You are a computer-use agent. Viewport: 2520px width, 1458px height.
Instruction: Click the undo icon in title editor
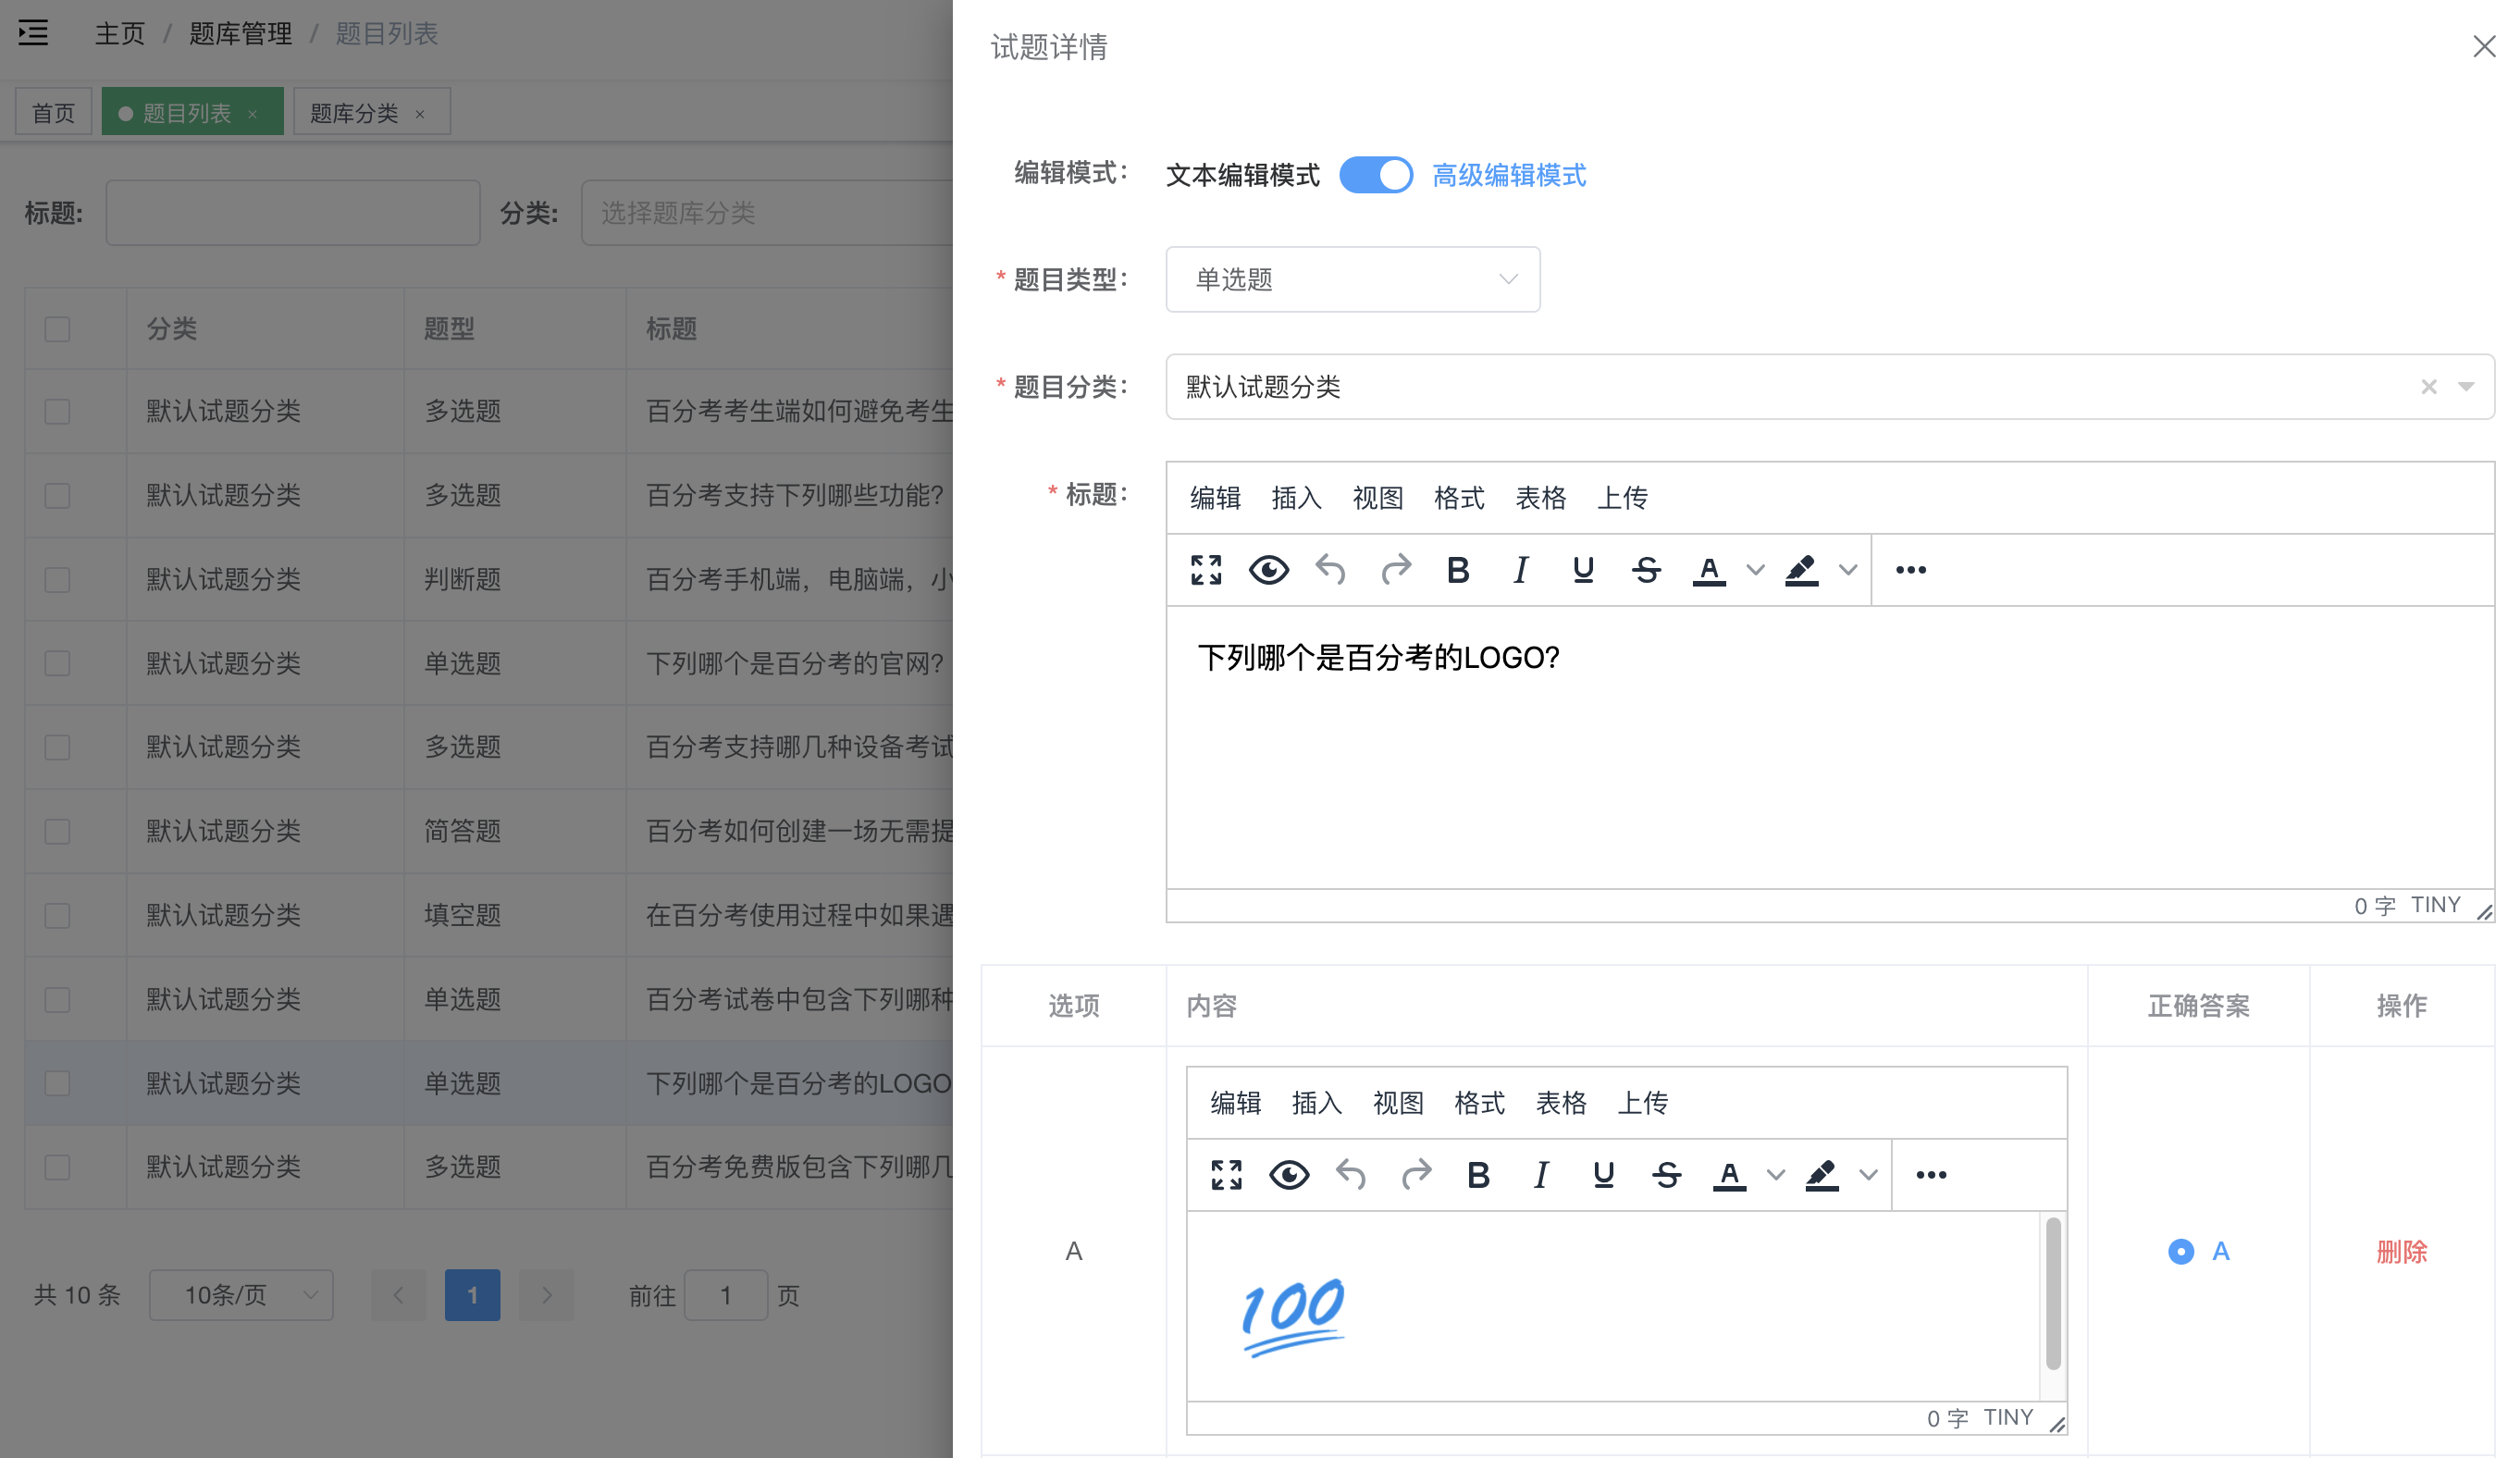(1331, 569)
